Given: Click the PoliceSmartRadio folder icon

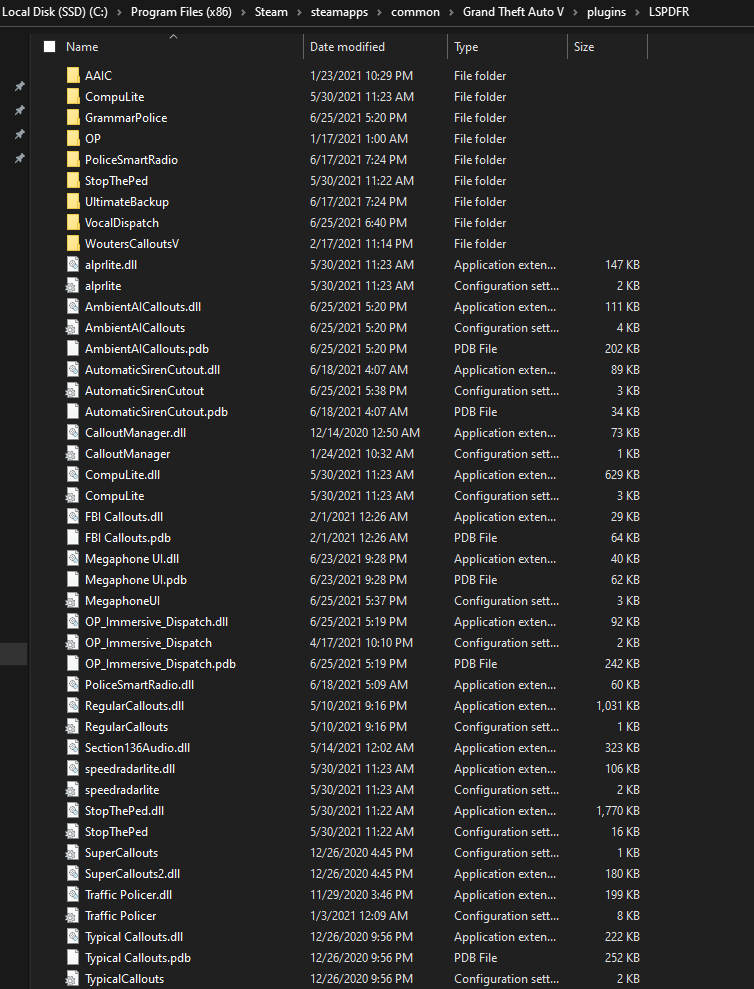Looking at the screenshot, I should coord(73,160).
